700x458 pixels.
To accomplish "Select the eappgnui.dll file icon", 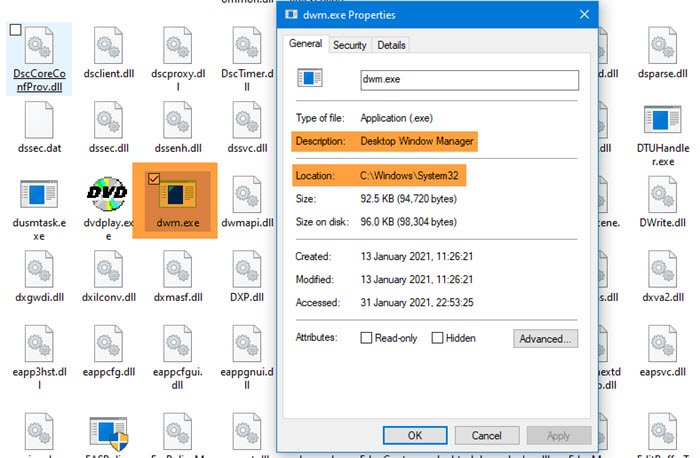I will pyautogui.click(x=247, y=343).
